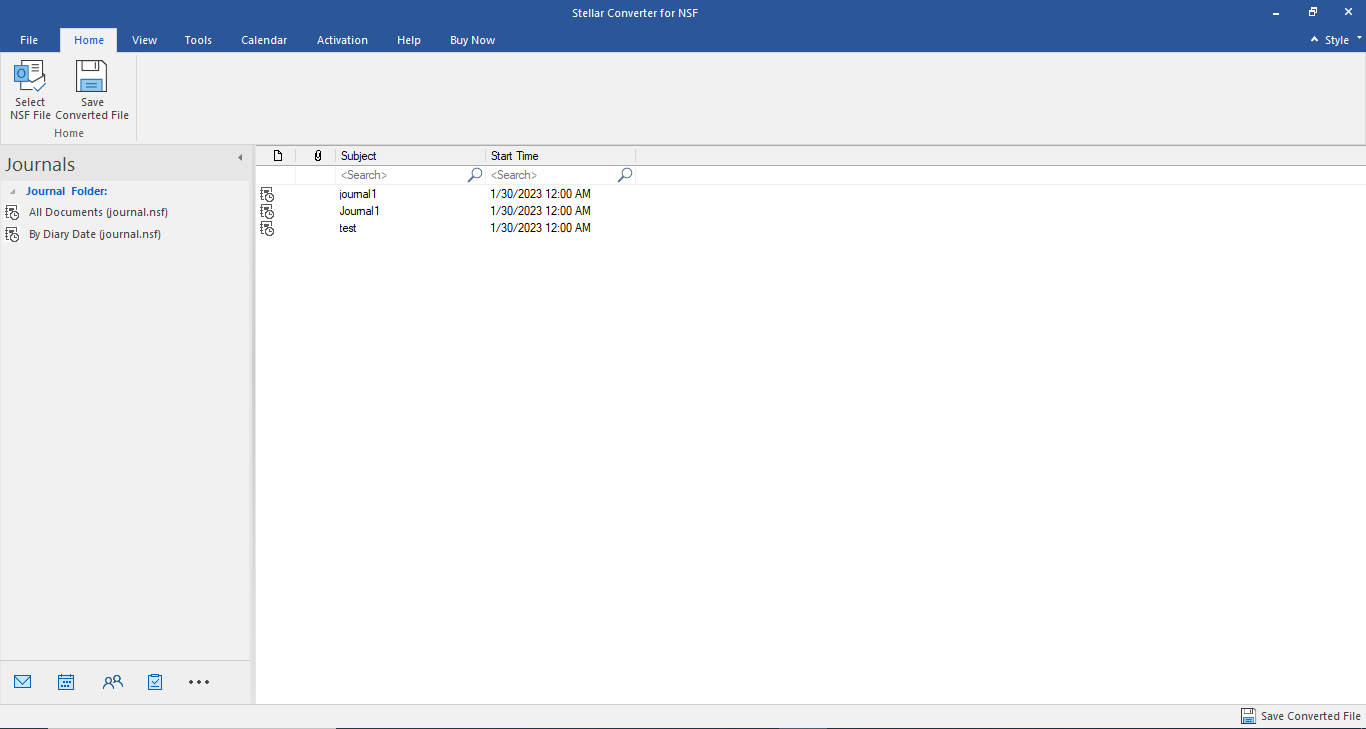Select the lowercase 'journal1' subject entry
The image size is (1366, 729).
[x=358, y=194]
